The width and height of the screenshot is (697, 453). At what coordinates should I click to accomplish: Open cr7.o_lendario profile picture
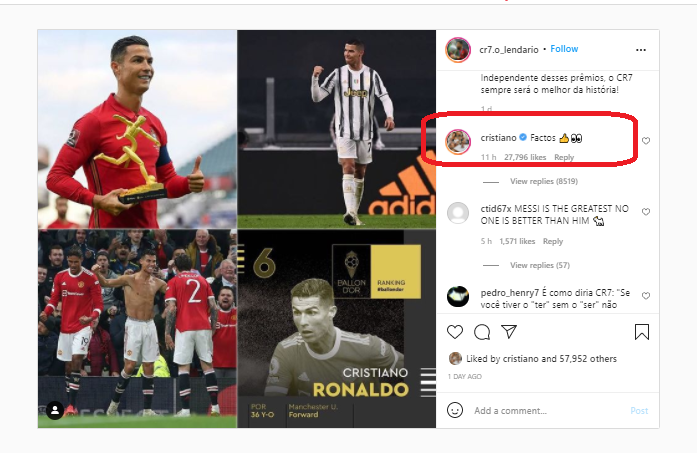coord(458,50)
